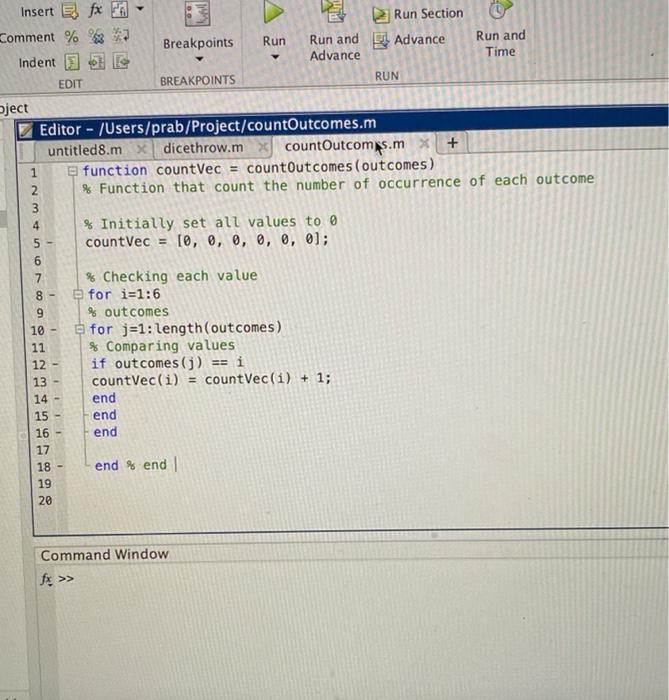The width and height of the screenshot is (669, 700).
Task: Add a new editor tab with plus button
Action: pos(452,143)
